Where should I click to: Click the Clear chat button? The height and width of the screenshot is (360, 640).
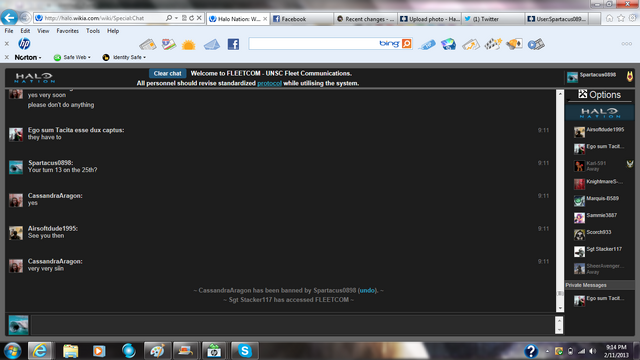tap(167, 73)
